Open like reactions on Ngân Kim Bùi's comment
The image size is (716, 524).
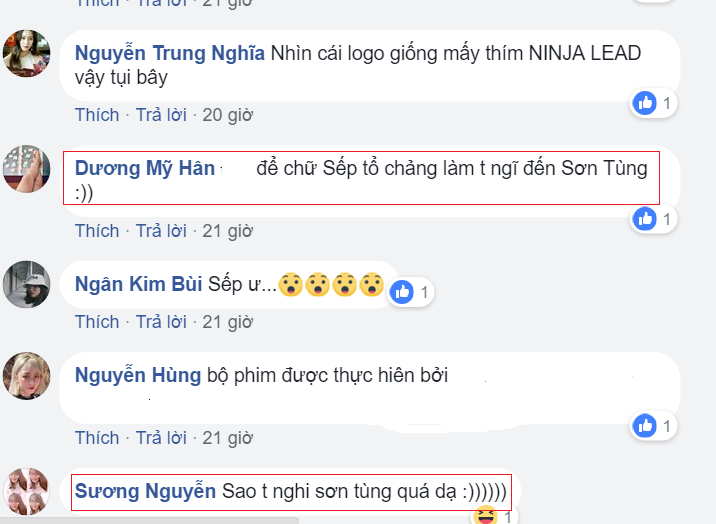coord(403,292)
